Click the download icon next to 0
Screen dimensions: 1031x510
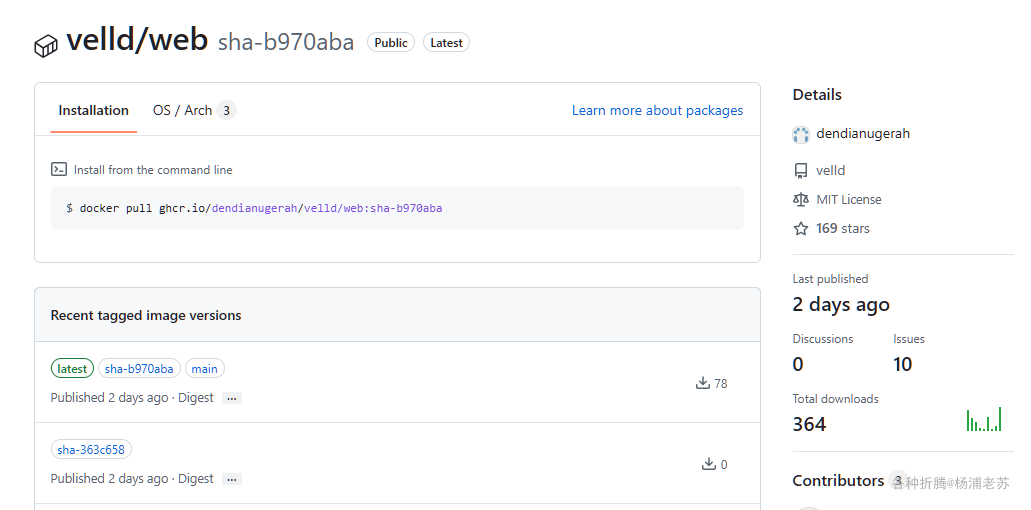[x=709, y=464]
